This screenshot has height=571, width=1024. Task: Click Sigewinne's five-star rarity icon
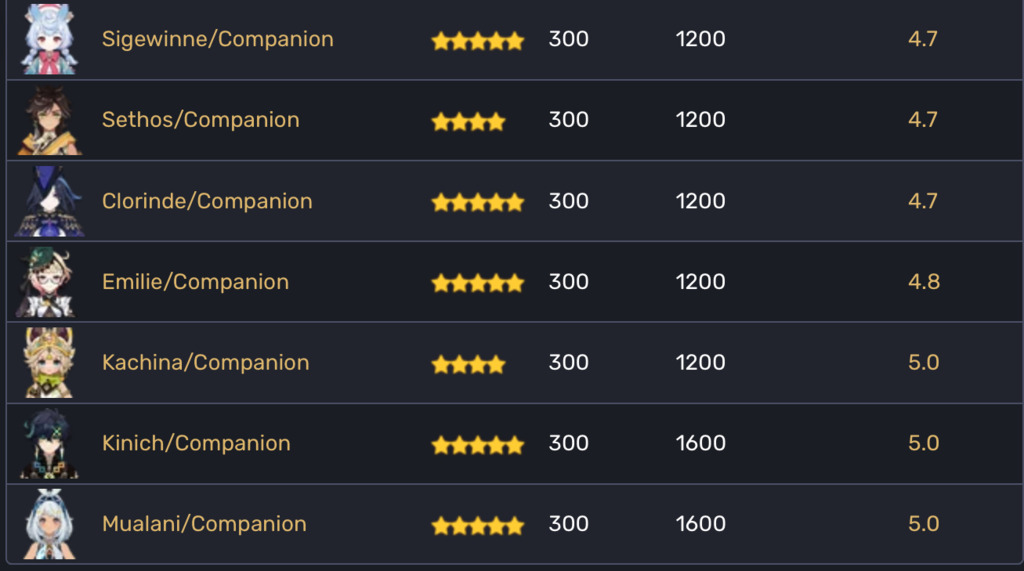(x=478, y=41)
